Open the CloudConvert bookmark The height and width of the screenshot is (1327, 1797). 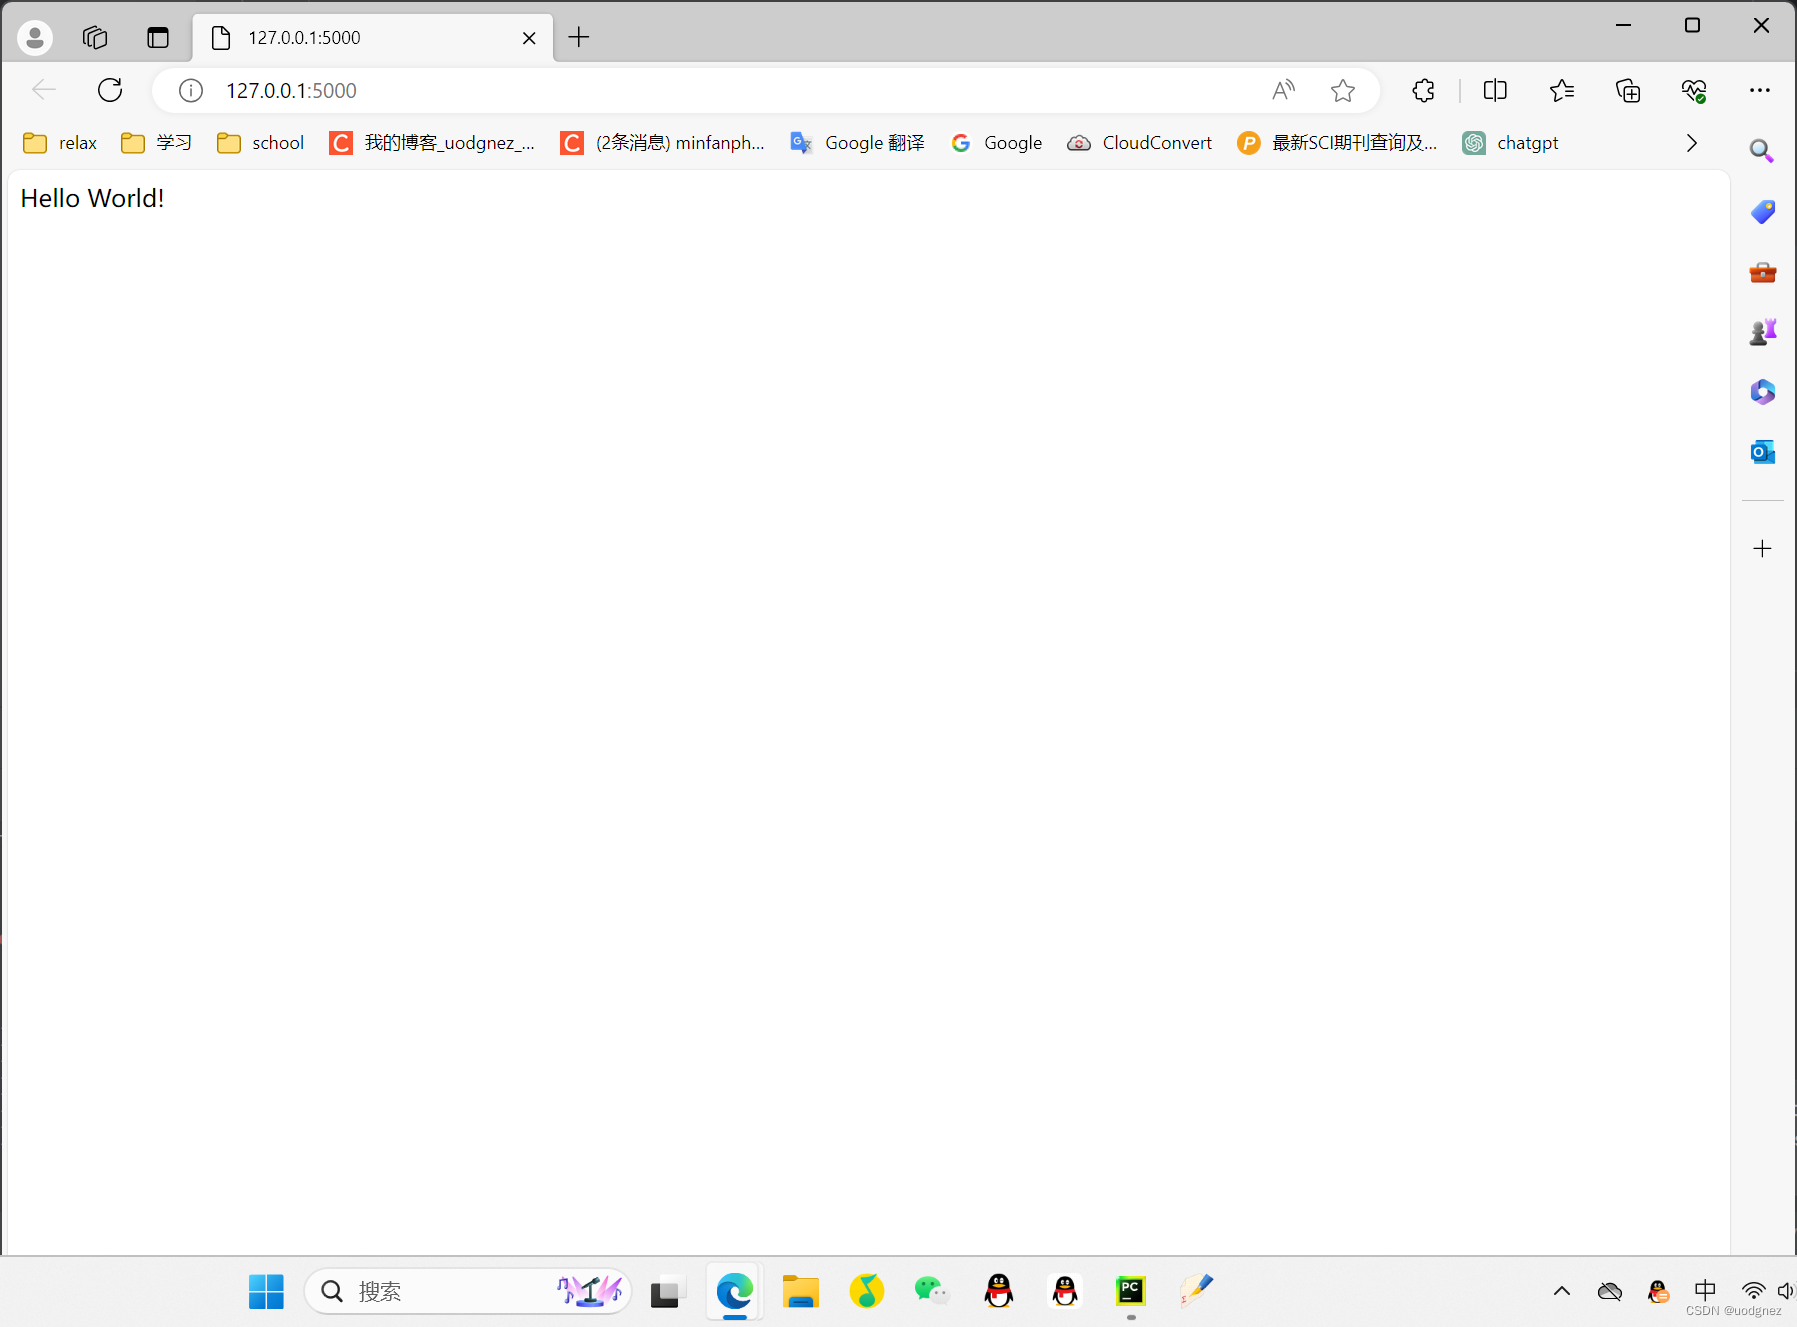[x=1139, y=143]
